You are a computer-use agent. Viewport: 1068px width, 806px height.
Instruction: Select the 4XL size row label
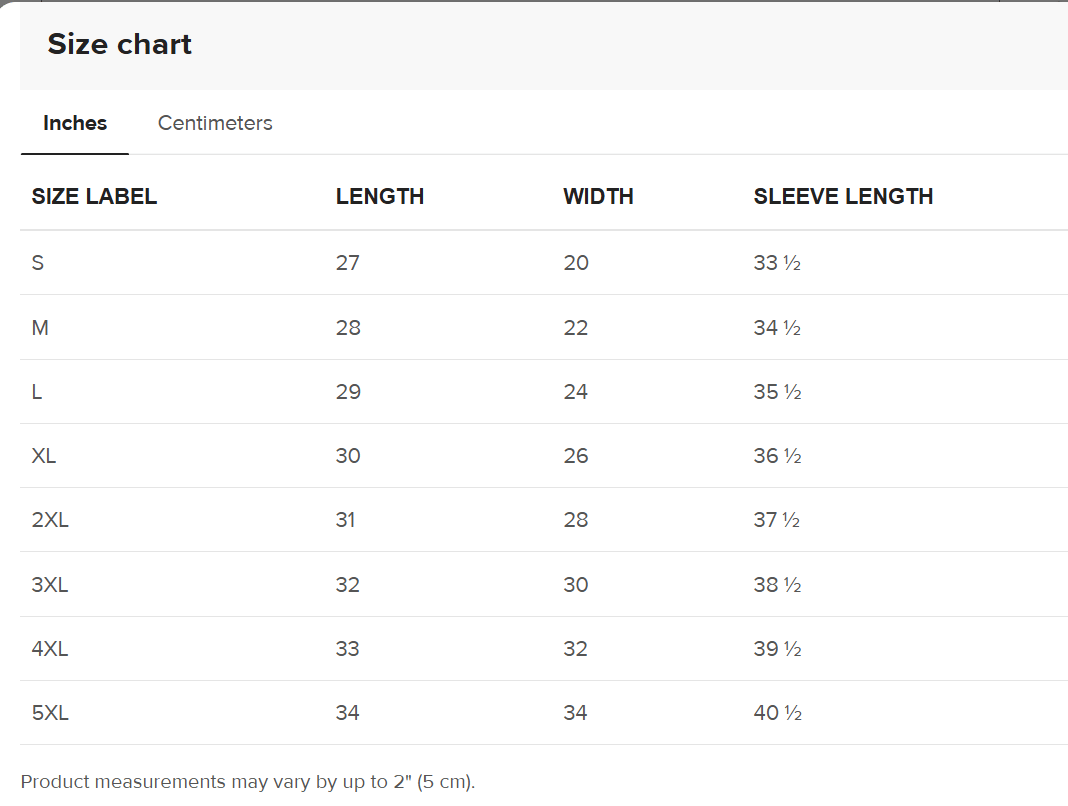point(50,649)
